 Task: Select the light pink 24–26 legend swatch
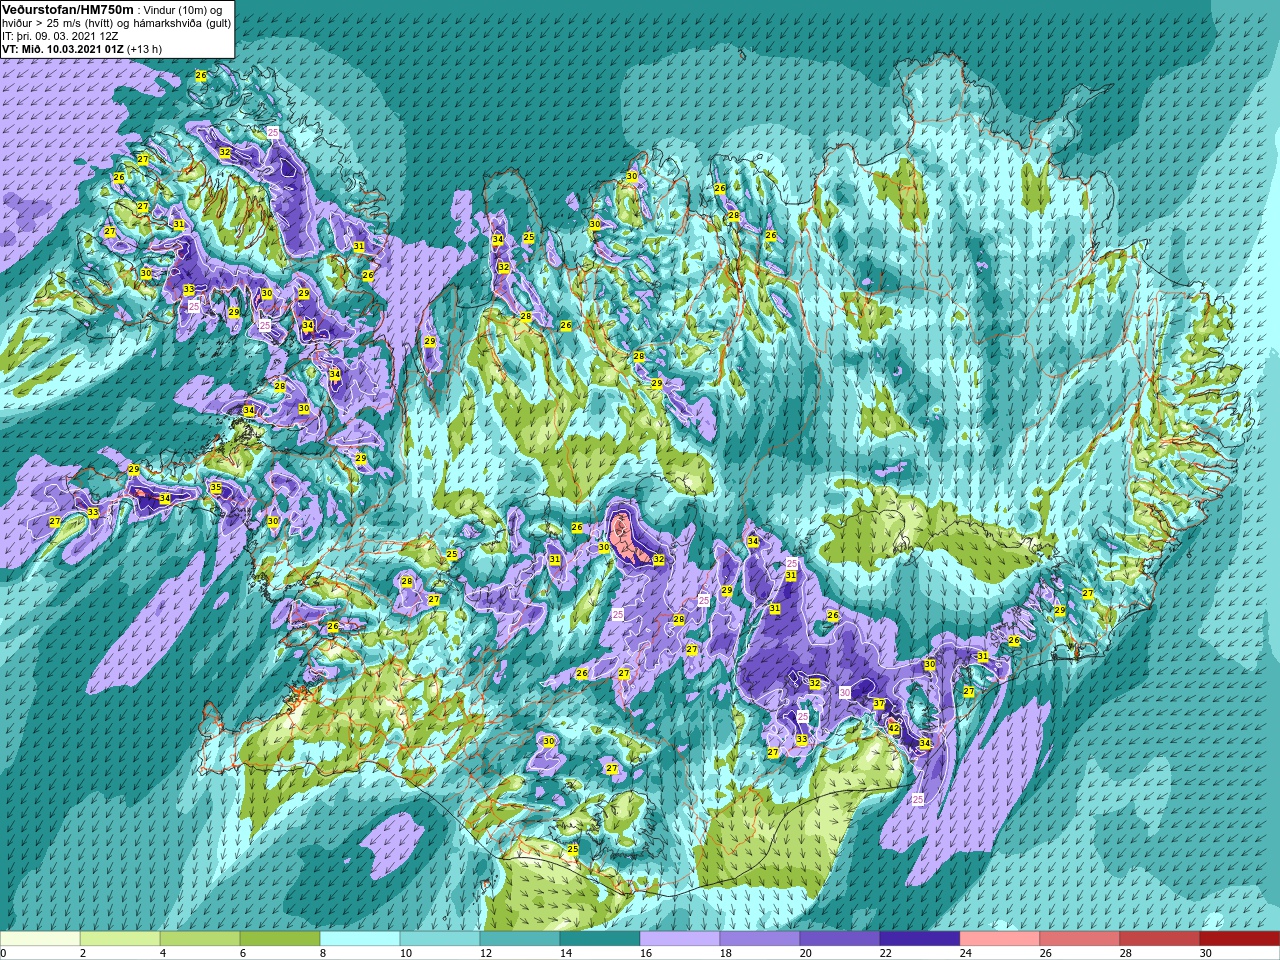1000,939
